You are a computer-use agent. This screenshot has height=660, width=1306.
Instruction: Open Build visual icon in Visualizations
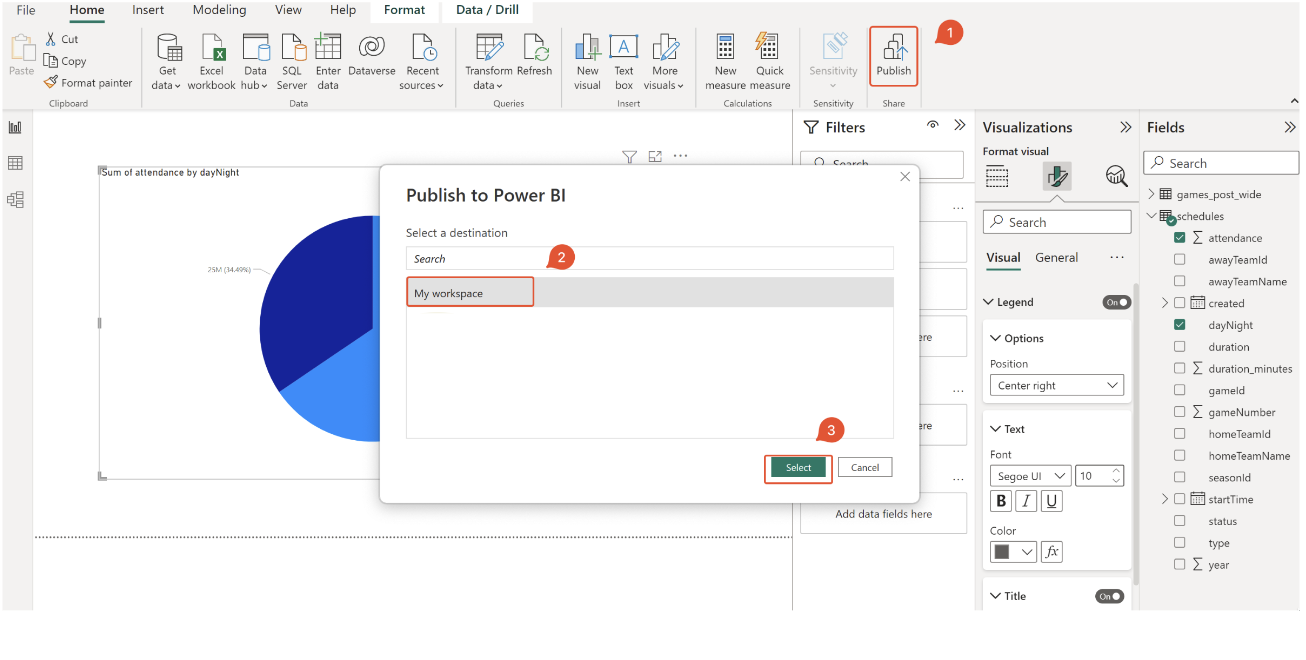click(997, 176)
